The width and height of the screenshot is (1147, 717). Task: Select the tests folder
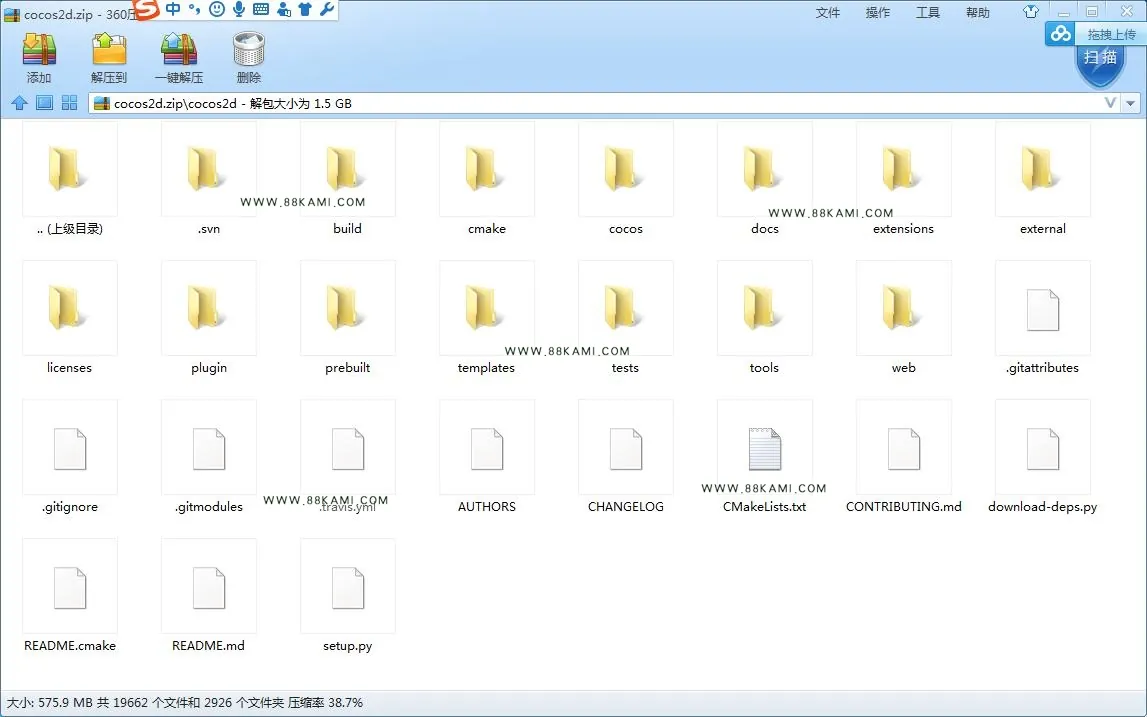click(x=625, y=318)
